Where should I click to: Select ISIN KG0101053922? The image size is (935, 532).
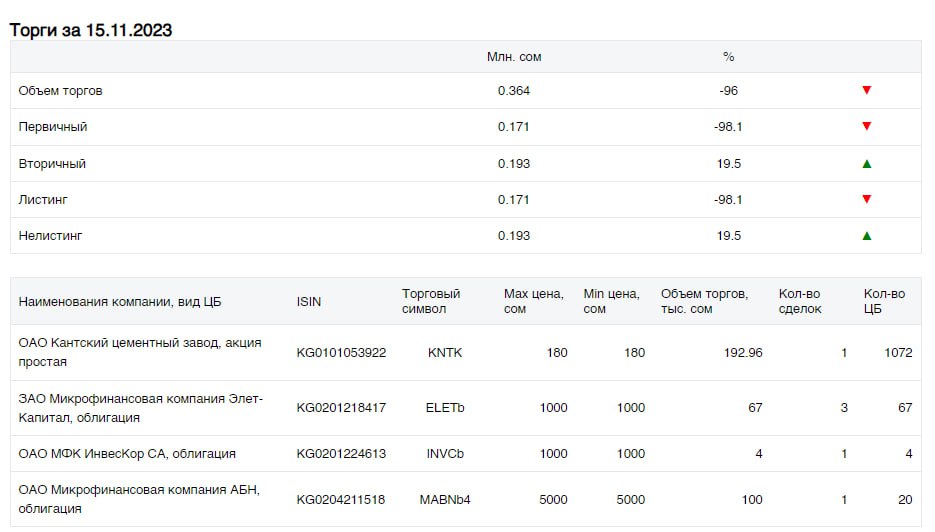pyautogui.click(x=341, y=352)
